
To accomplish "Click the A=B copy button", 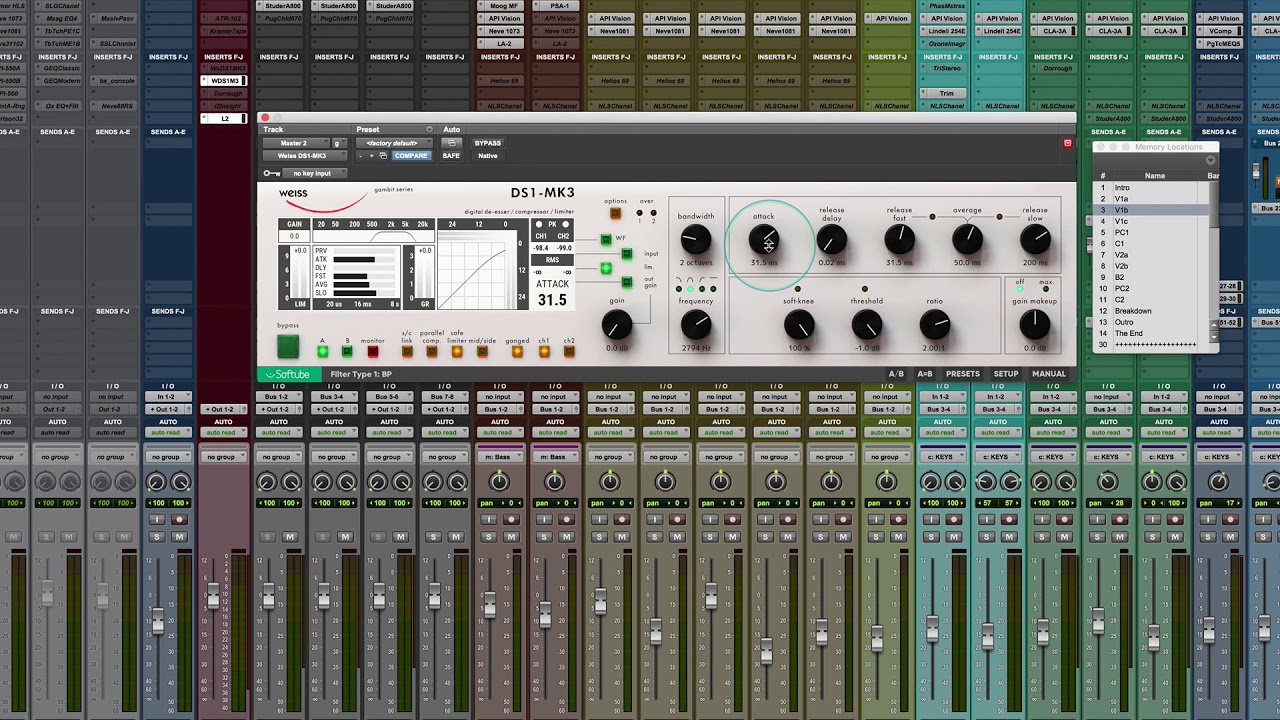I will click(x=925, y=374).
